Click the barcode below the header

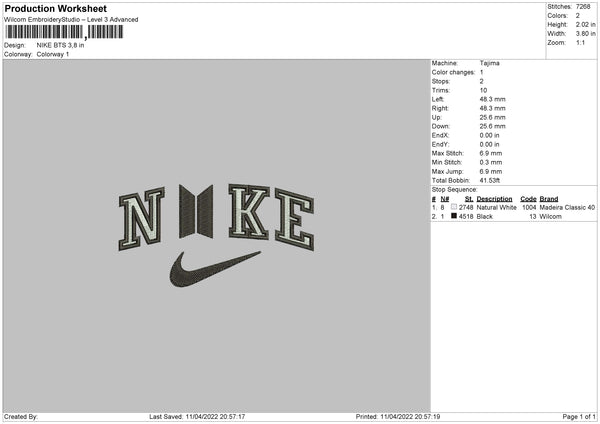click(x=64, y=32)
